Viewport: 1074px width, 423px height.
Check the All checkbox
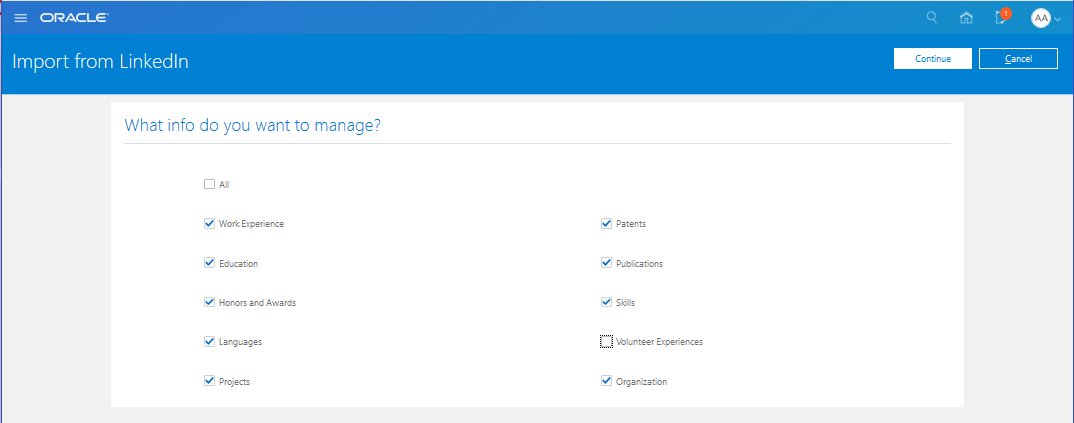pyautogui.click(x=209, y=184)
